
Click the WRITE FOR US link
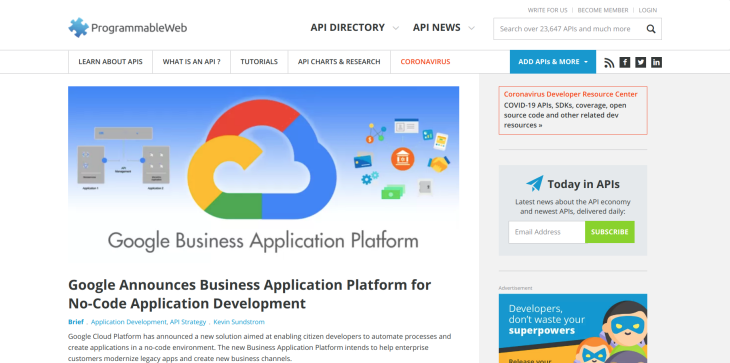pyautogui.click(x=548, y=10)
